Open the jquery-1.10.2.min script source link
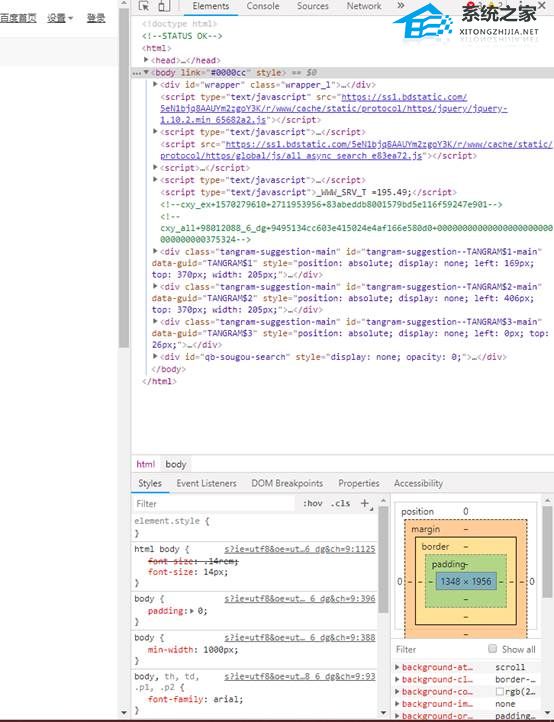 point(334,109)
